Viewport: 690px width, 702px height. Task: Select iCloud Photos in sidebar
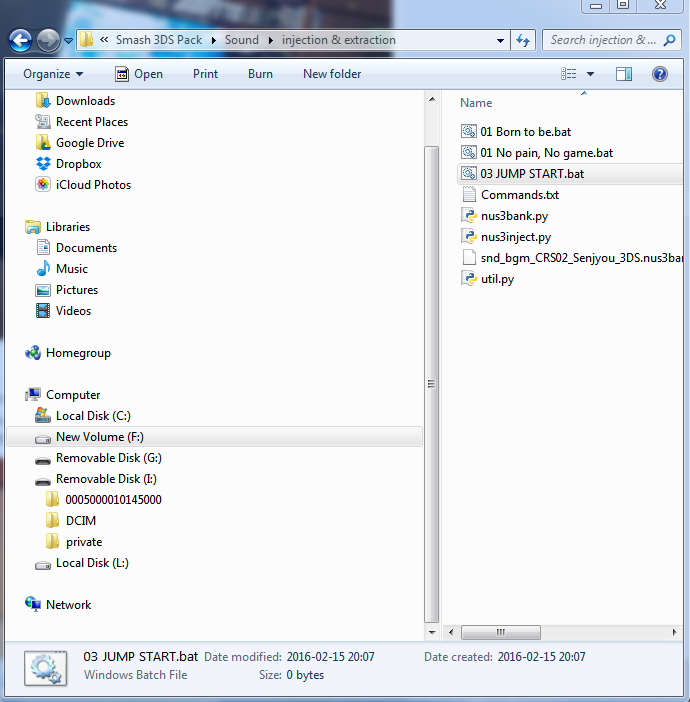pos(83,185)
